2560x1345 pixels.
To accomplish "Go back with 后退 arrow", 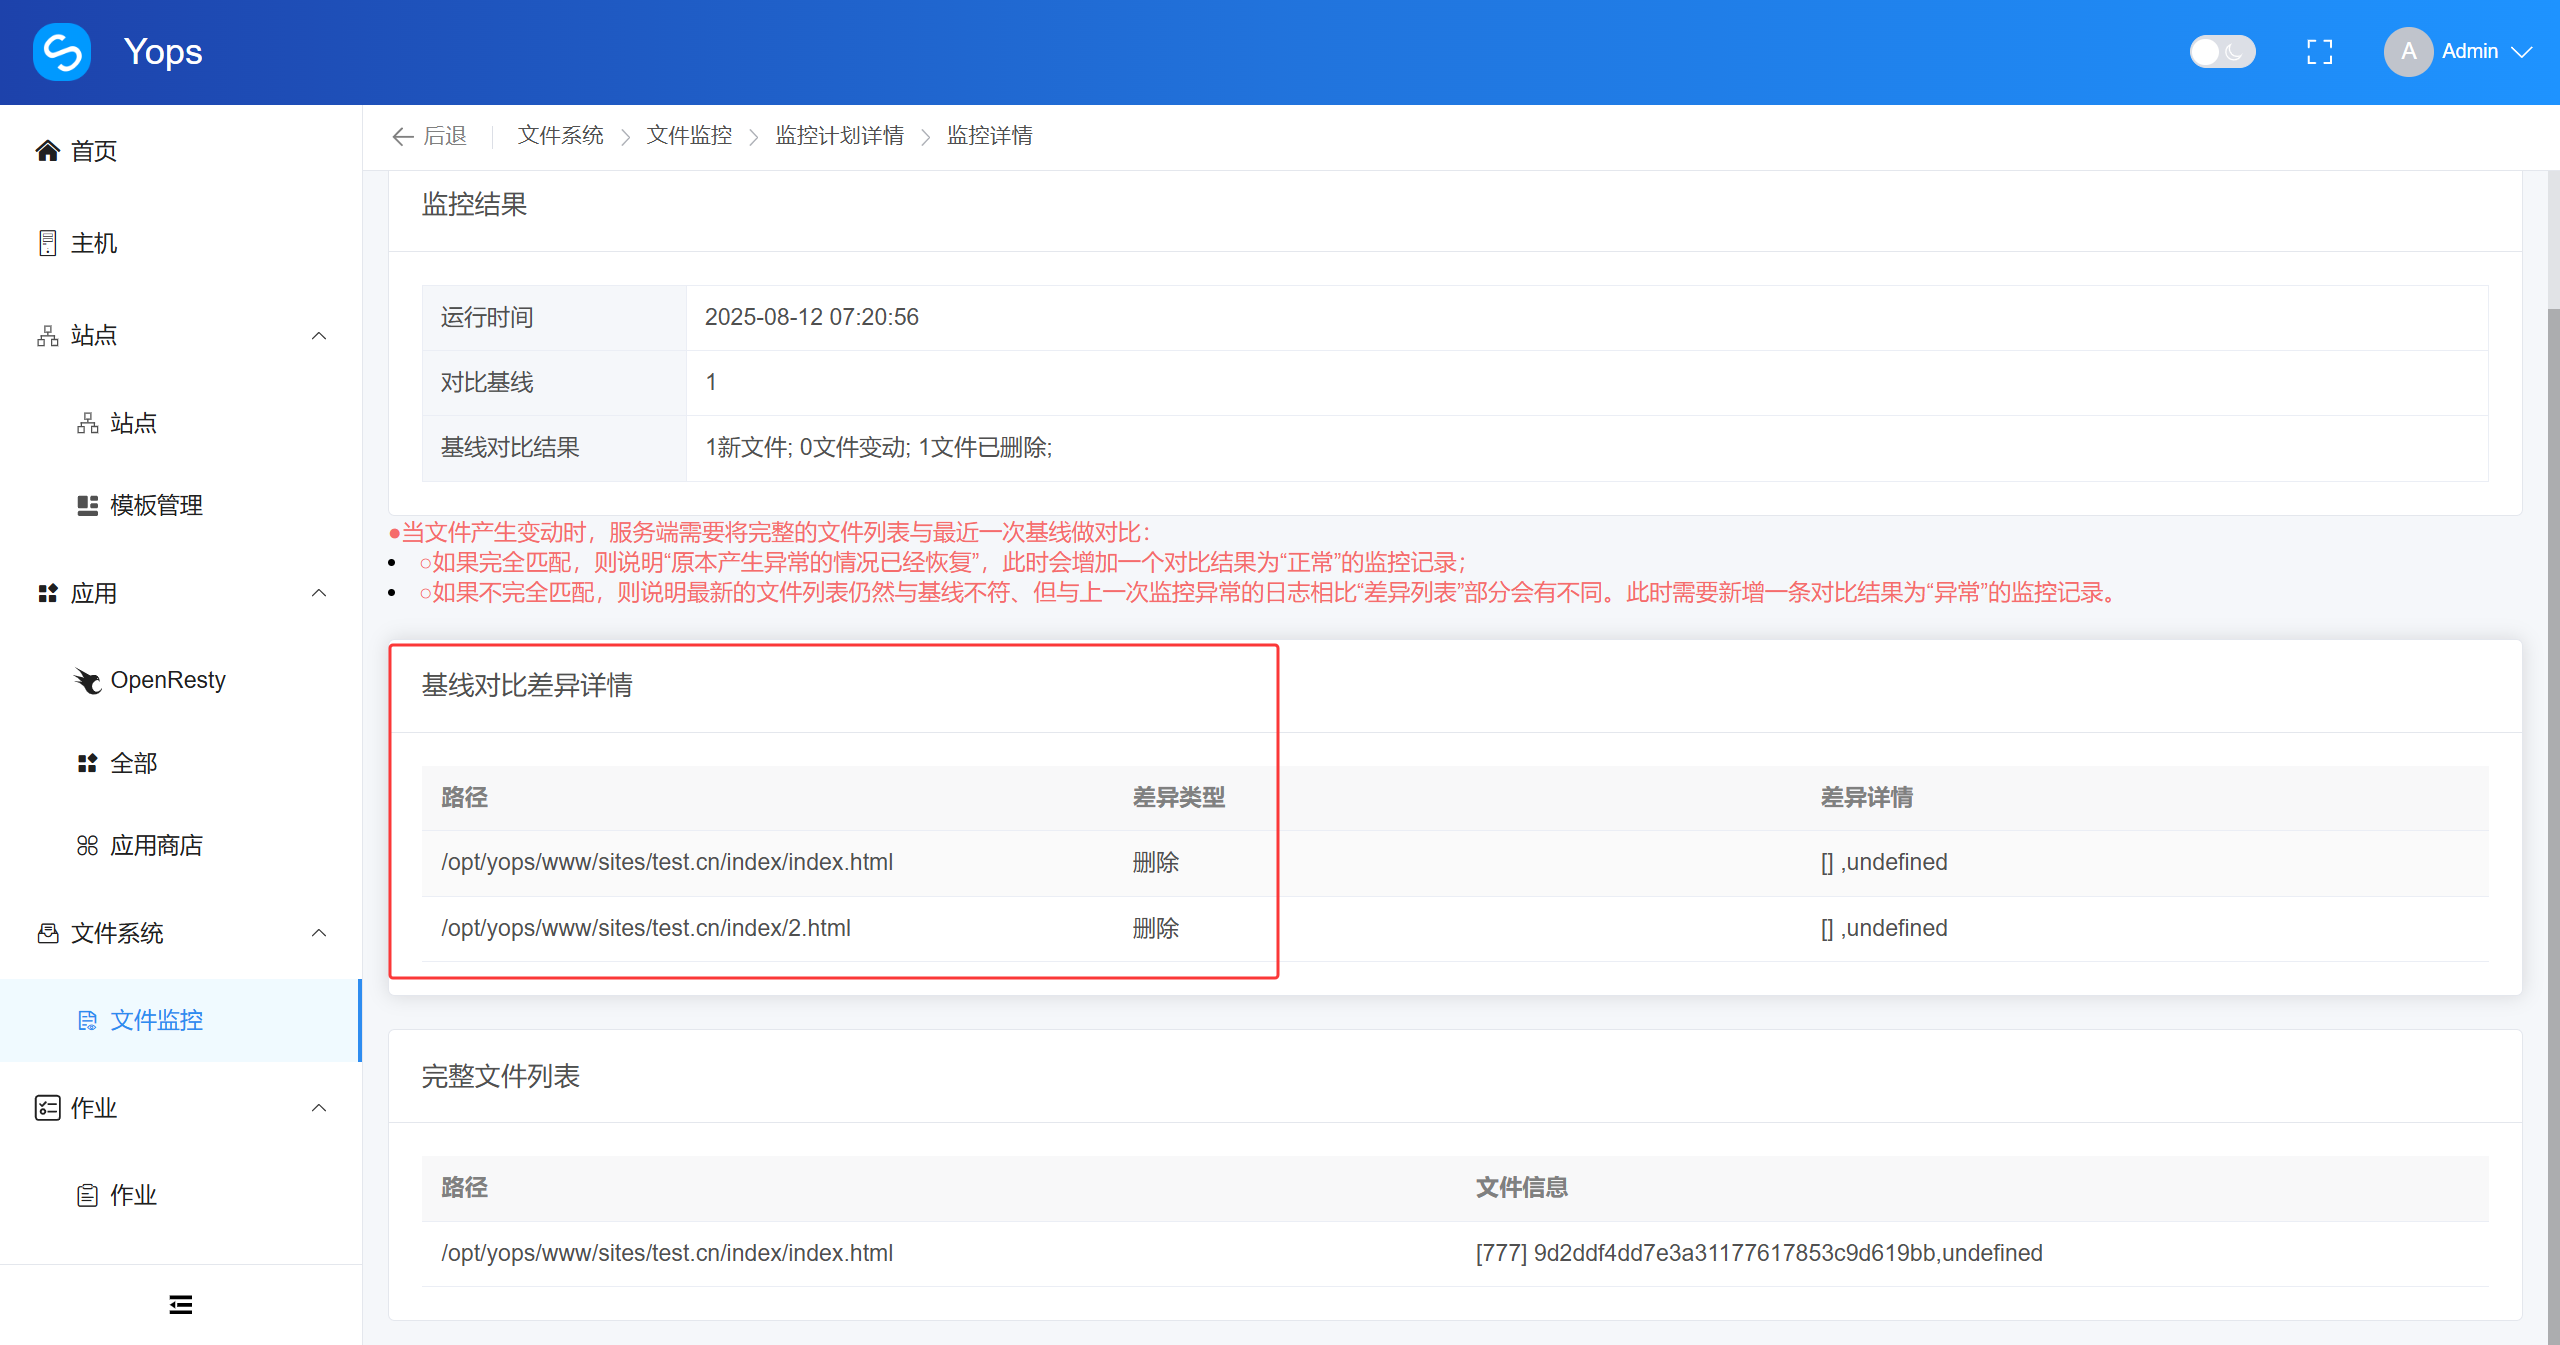I will pyautogui.click(x=430, y=136).
